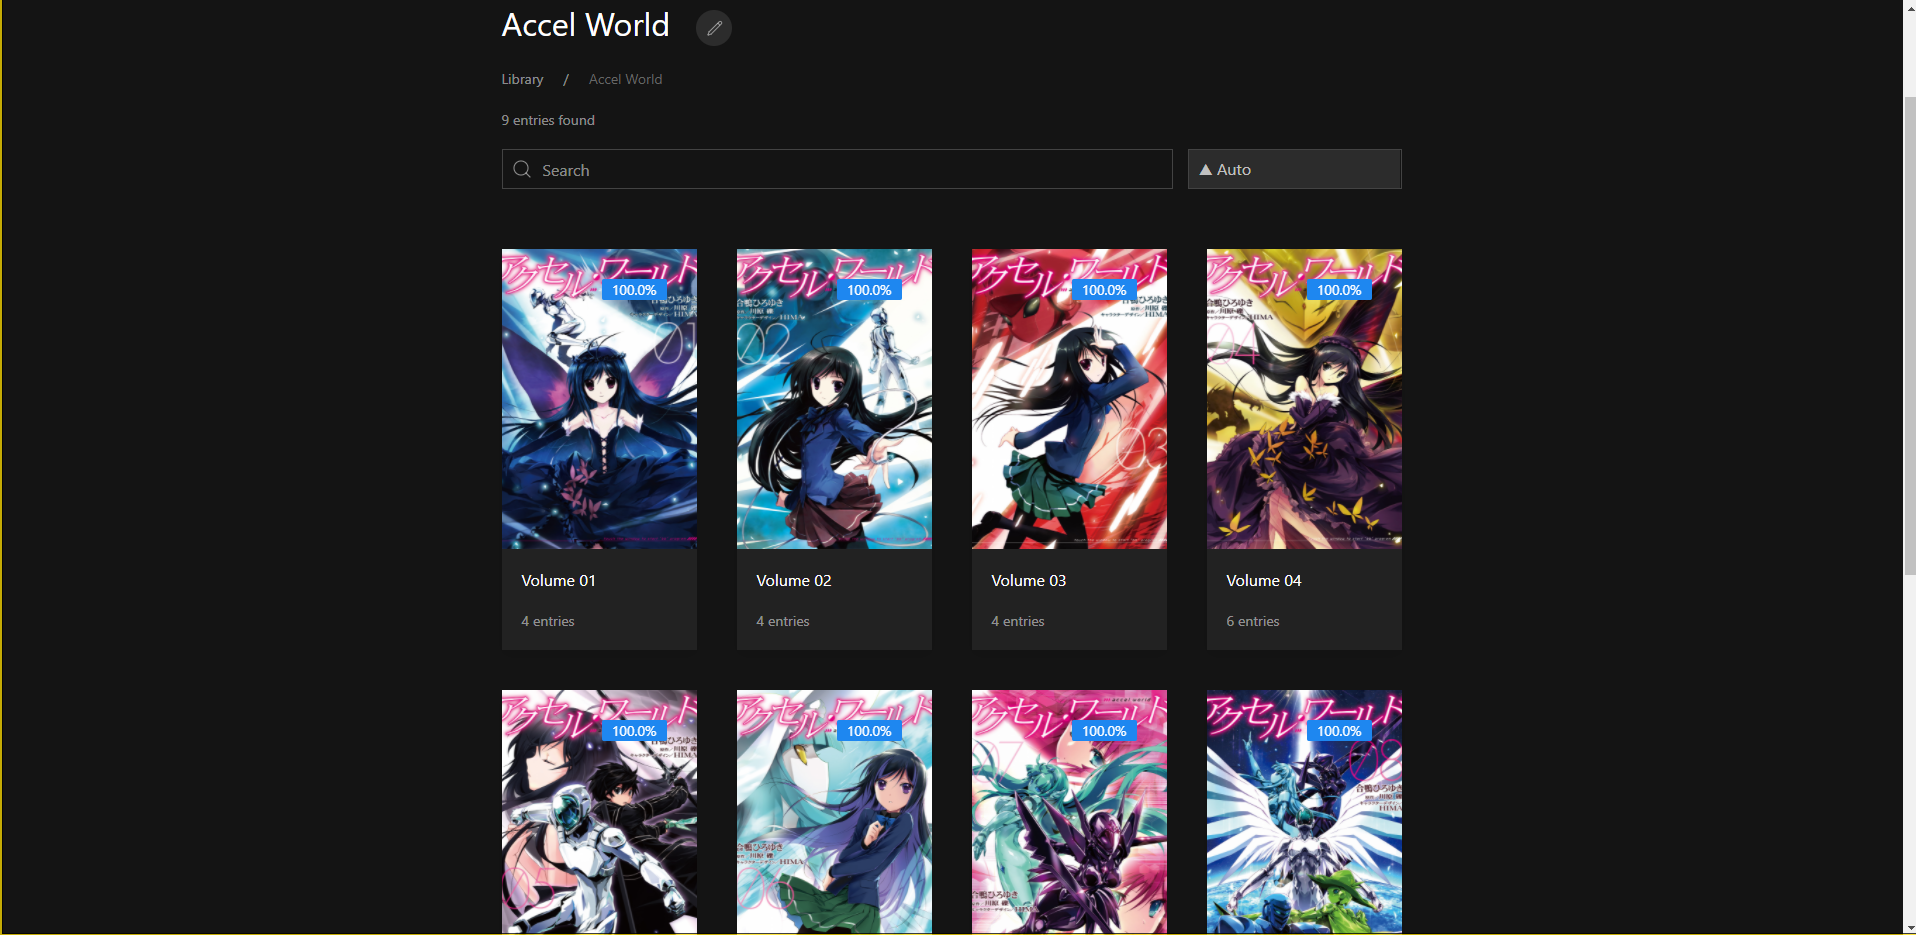Open the Auto sort dropdown
Screen dimensions: 1916x935
[1294, 169]
